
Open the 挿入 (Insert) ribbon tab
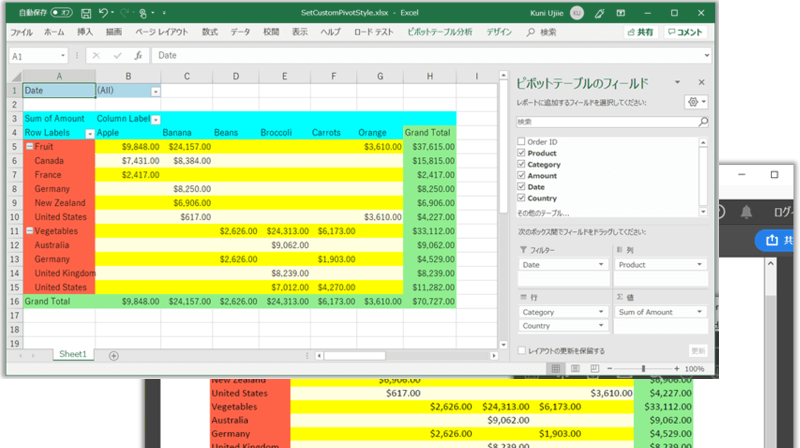85,32
